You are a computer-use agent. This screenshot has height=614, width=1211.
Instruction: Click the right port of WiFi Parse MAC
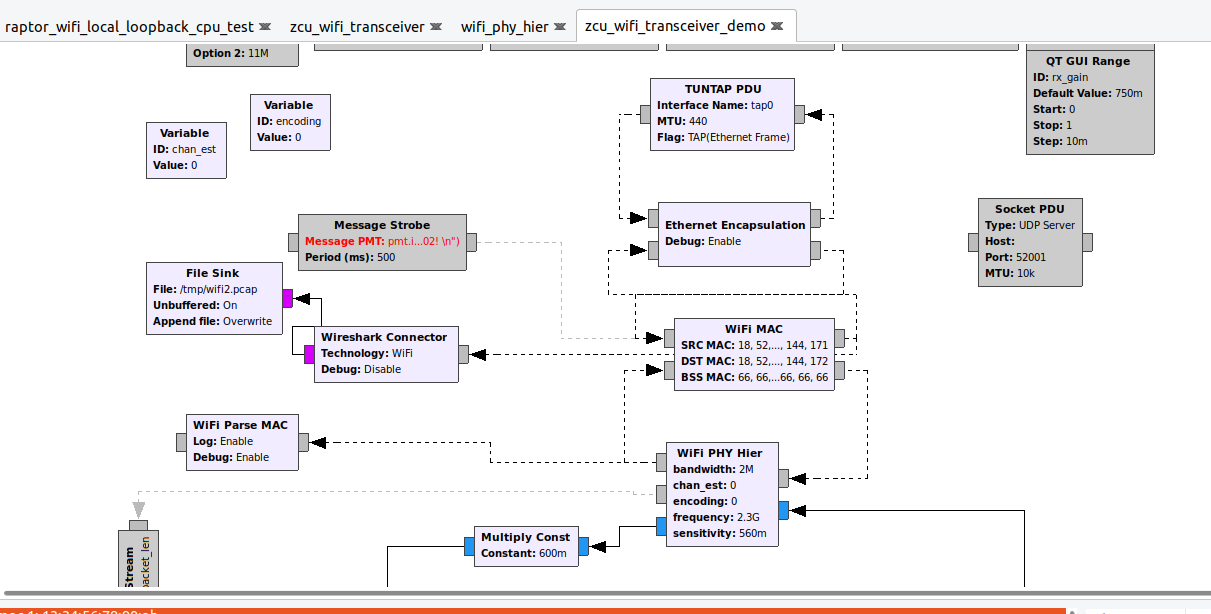click(304, 442)
